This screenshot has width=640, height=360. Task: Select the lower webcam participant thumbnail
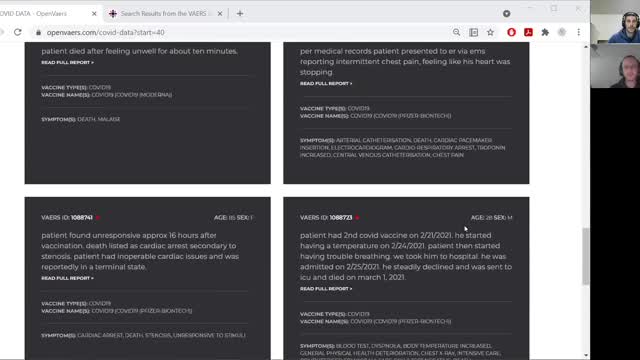(615, 66)
